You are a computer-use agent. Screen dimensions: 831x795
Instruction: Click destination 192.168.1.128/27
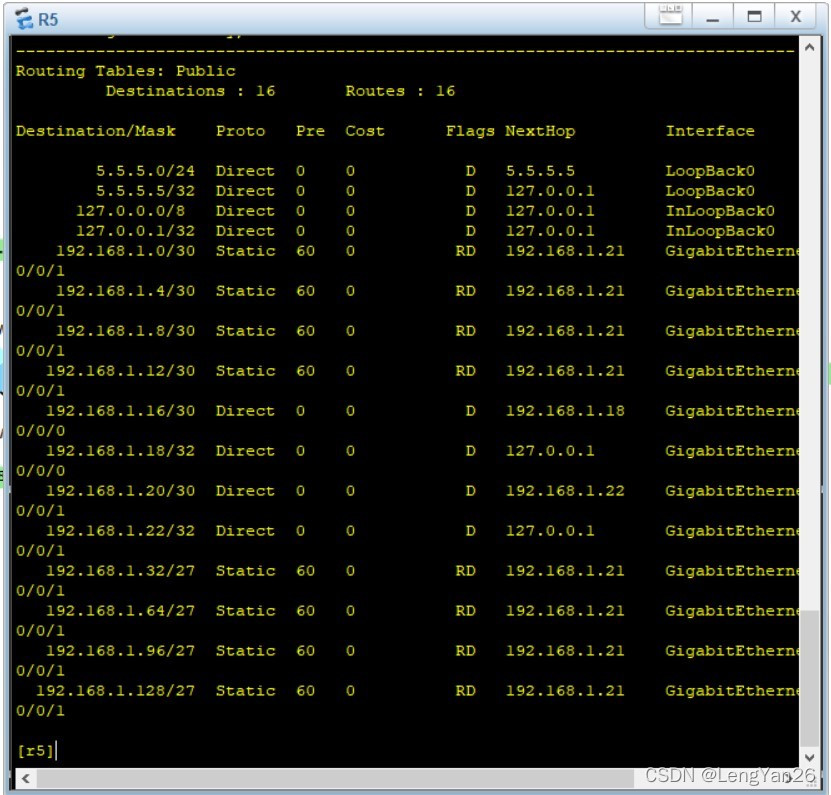click(116, 691)
